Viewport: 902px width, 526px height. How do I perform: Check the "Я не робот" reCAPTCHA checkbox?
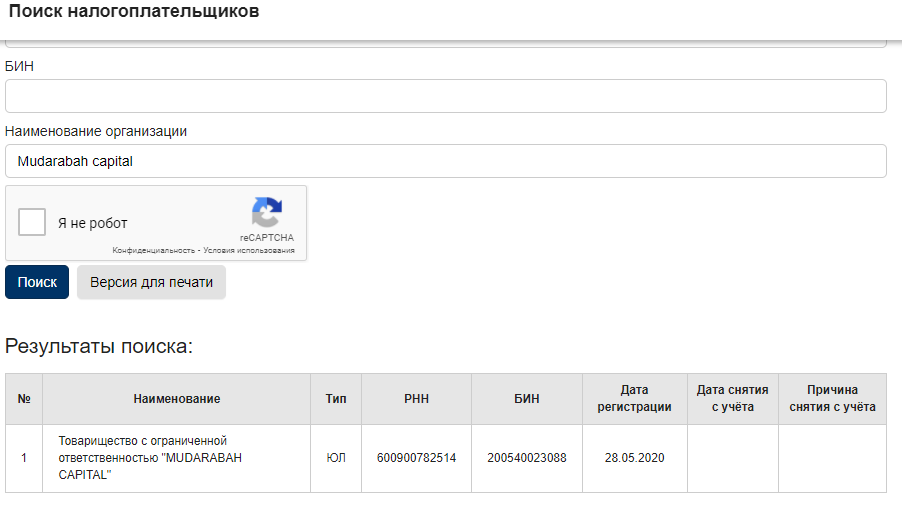(x=33, y=223)
